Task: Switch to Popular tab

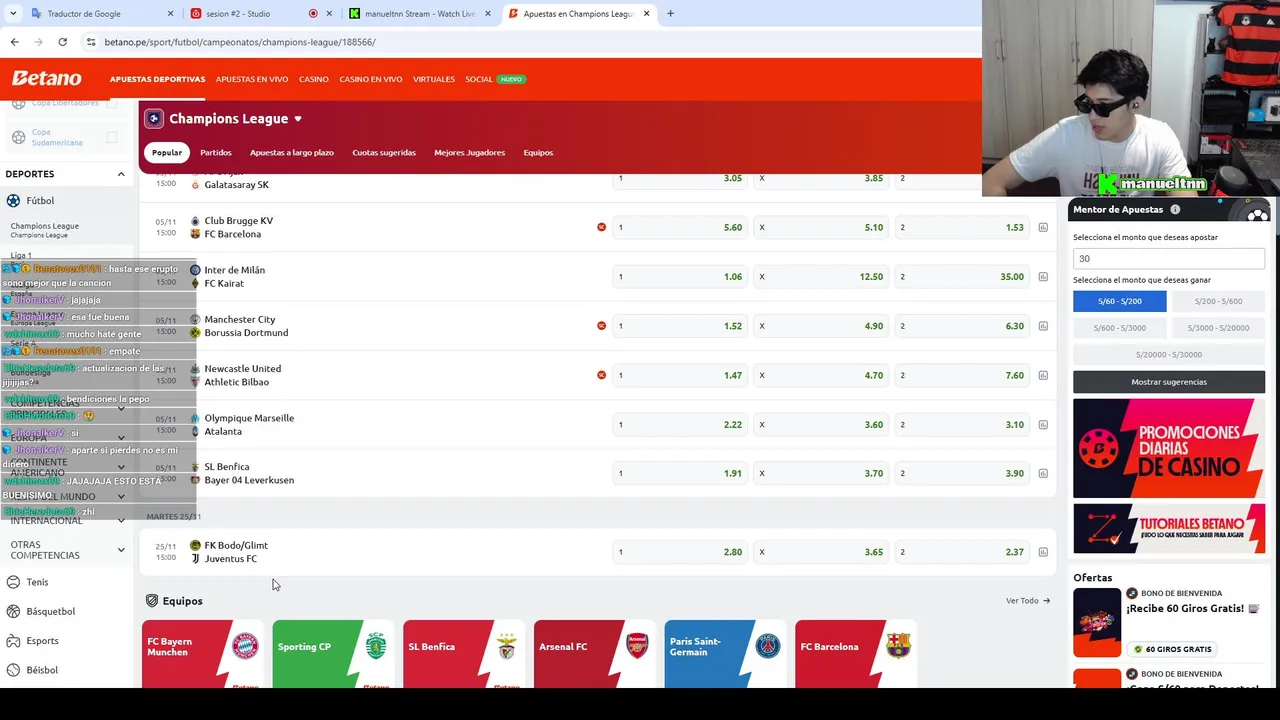Action: (x=167, y=153)
